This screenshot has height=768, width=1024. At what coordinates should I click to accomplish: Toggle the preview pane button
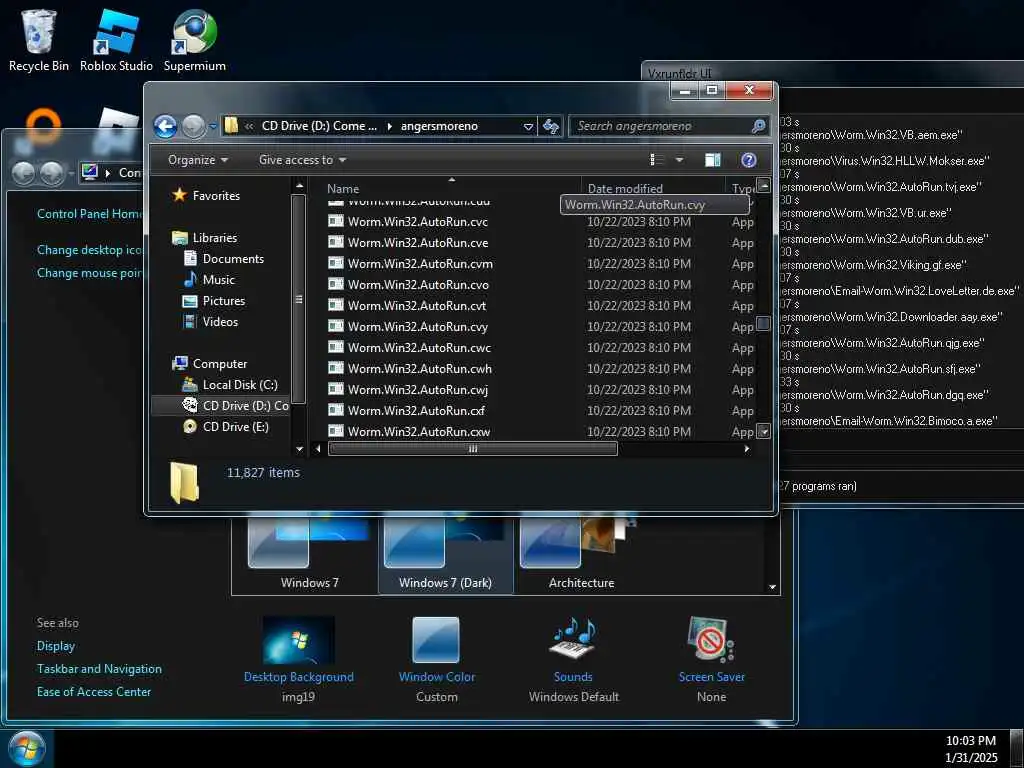pyautogui.click(x=712, y=160)
